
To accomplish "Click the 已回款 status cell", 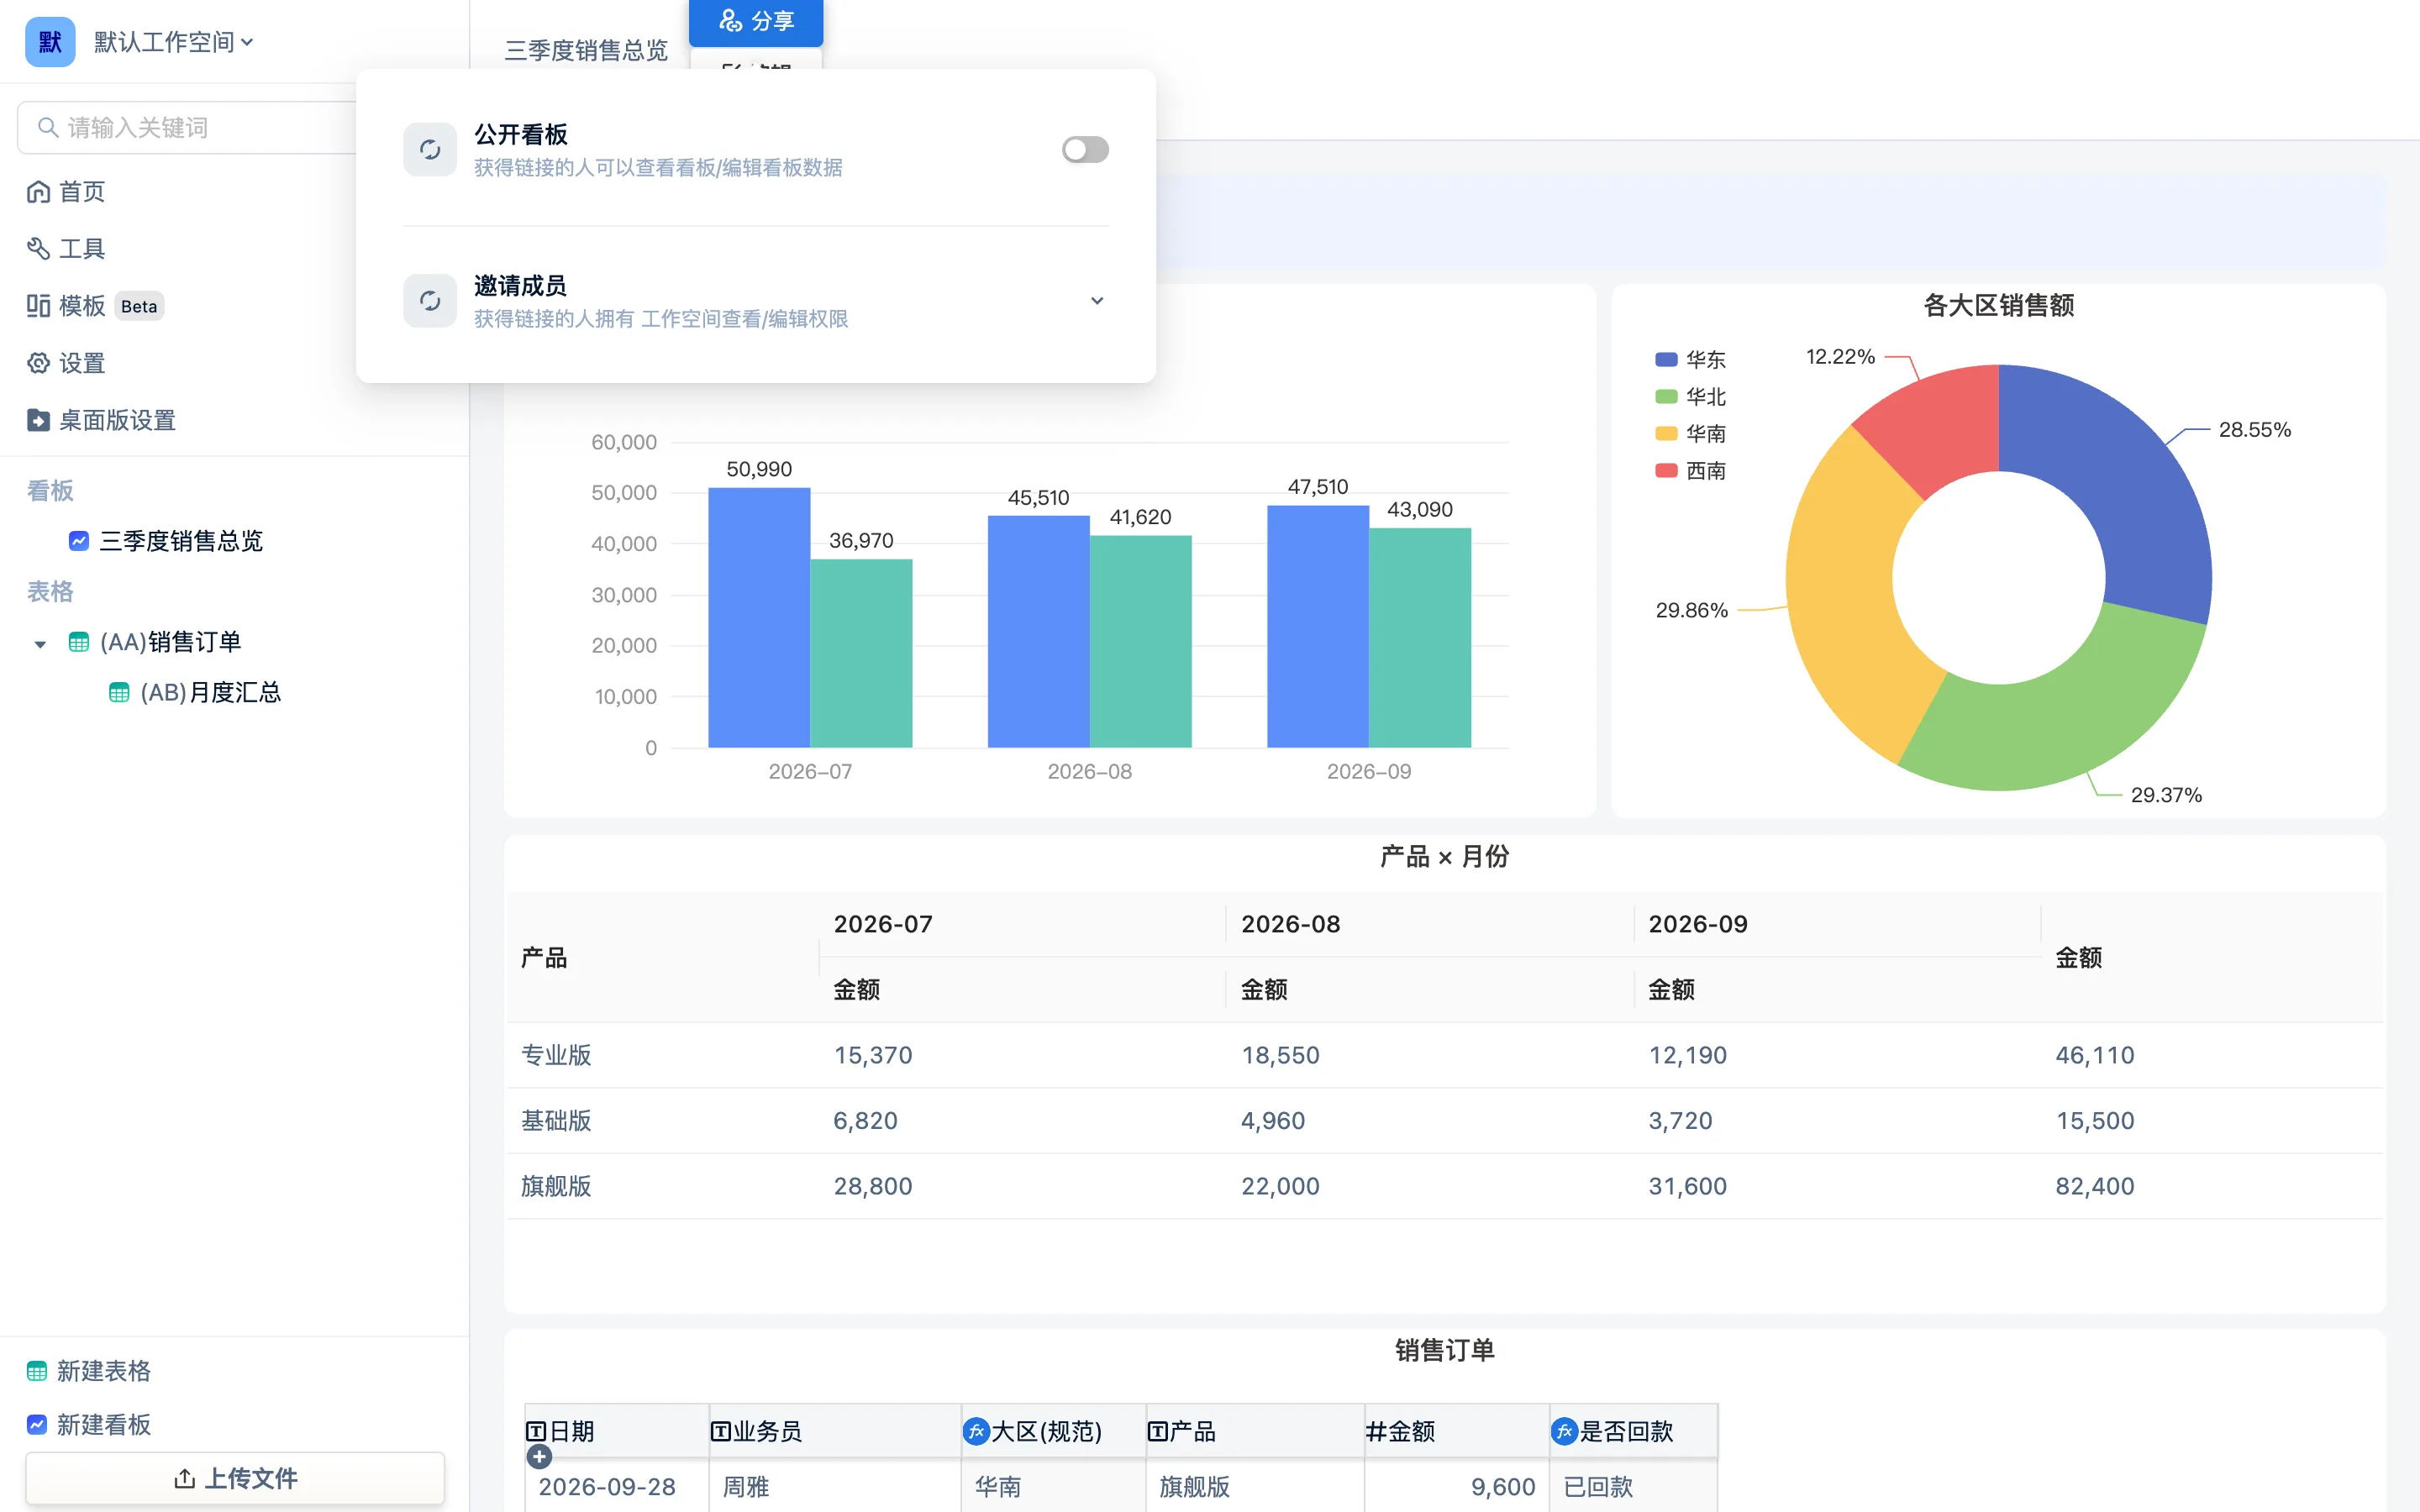I will [1633, 1487].
